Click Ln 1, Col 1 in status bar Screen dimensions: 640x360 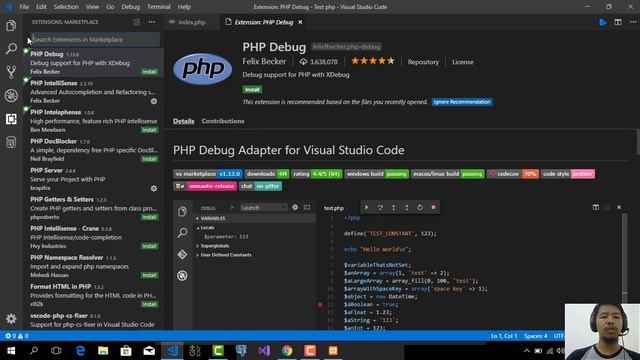(504, 336)
